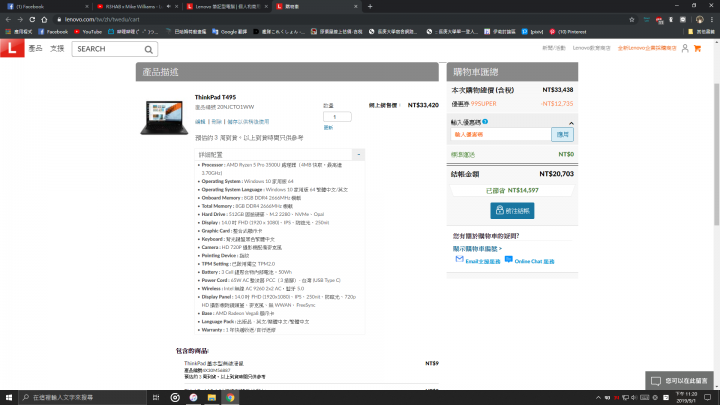The width and height of the screenshot is (720, 405).
Task: Open the Facebook bookmark
Action: tap(53, 32)
